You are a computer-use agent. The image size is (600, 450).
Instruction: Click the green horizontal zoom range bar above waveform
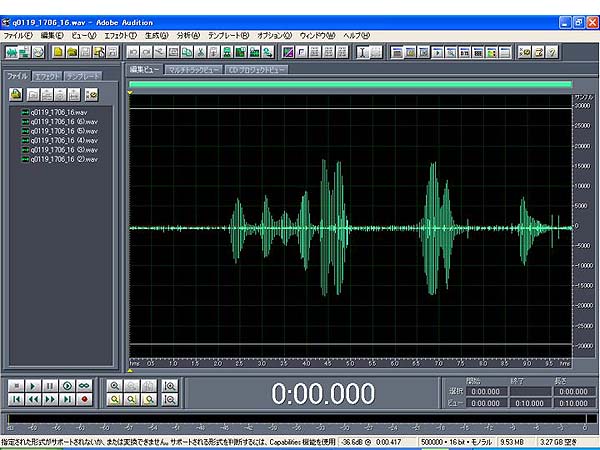point(351,84)
